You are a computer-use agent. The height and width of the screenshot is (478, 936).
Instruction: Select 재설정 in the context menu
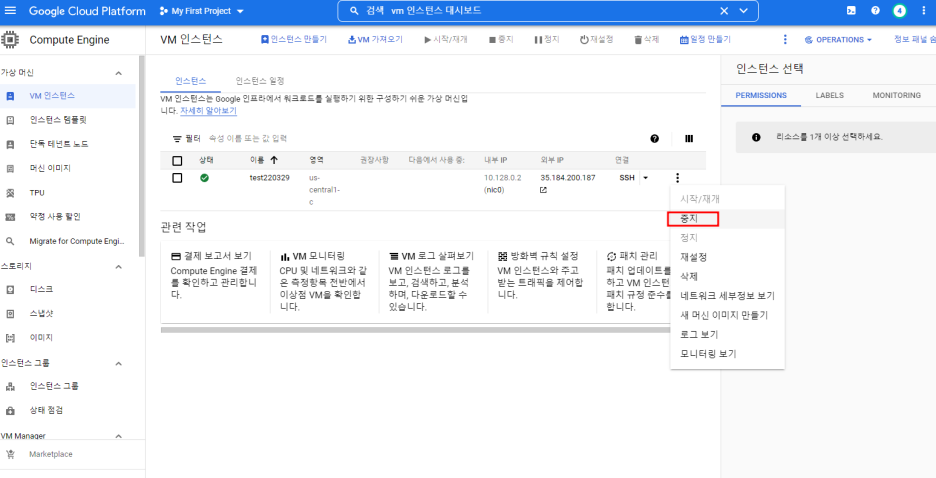point(728,257)
